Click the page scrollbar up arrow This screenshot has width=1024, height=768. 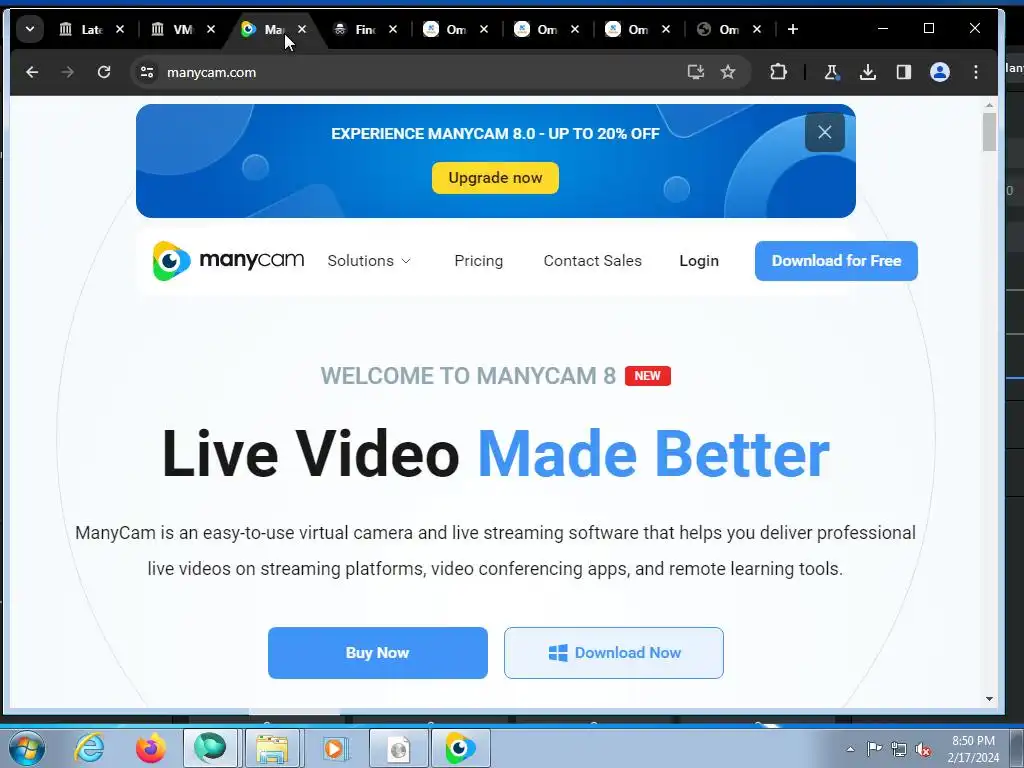point(989,104)
